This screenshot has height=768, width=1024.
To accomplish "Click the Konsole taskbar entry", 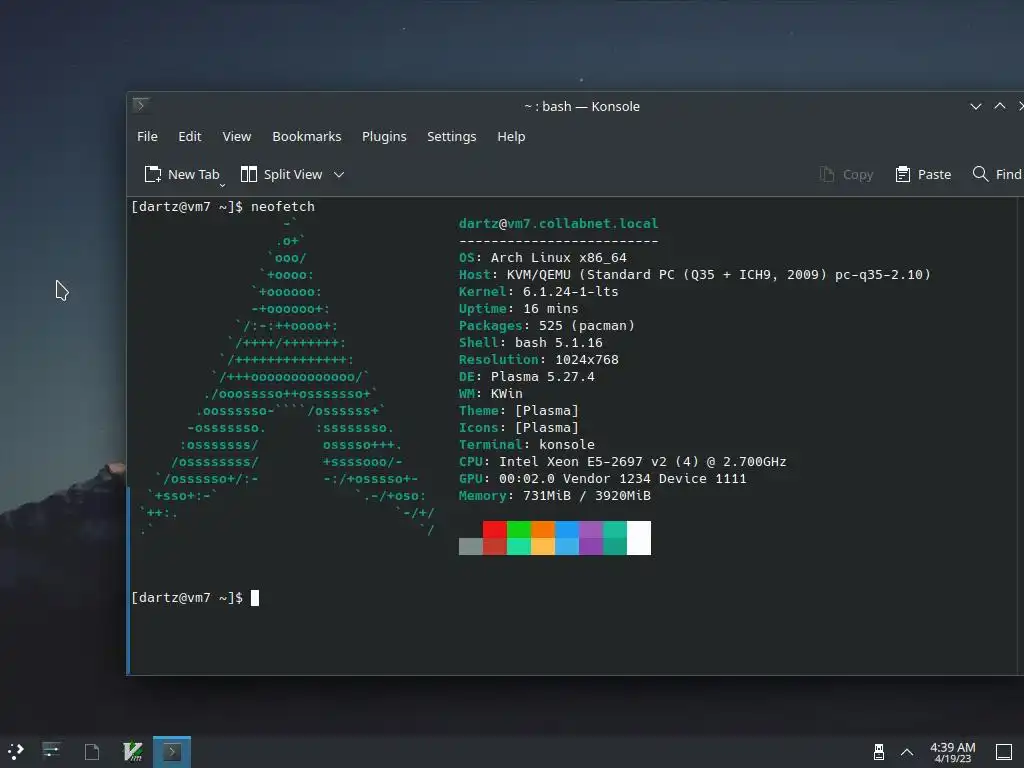I will [172, 752].
